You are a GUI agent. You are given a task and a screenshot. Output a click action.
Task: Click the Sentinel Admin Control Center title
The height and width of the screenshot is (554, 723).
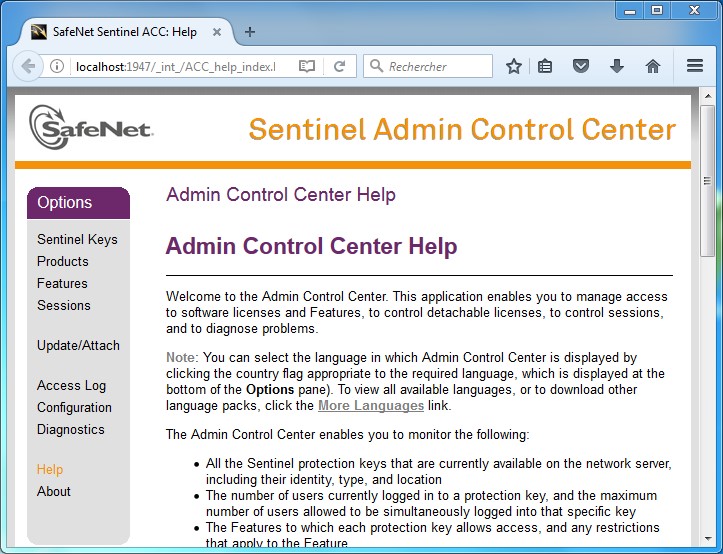(x=462, y=129)
